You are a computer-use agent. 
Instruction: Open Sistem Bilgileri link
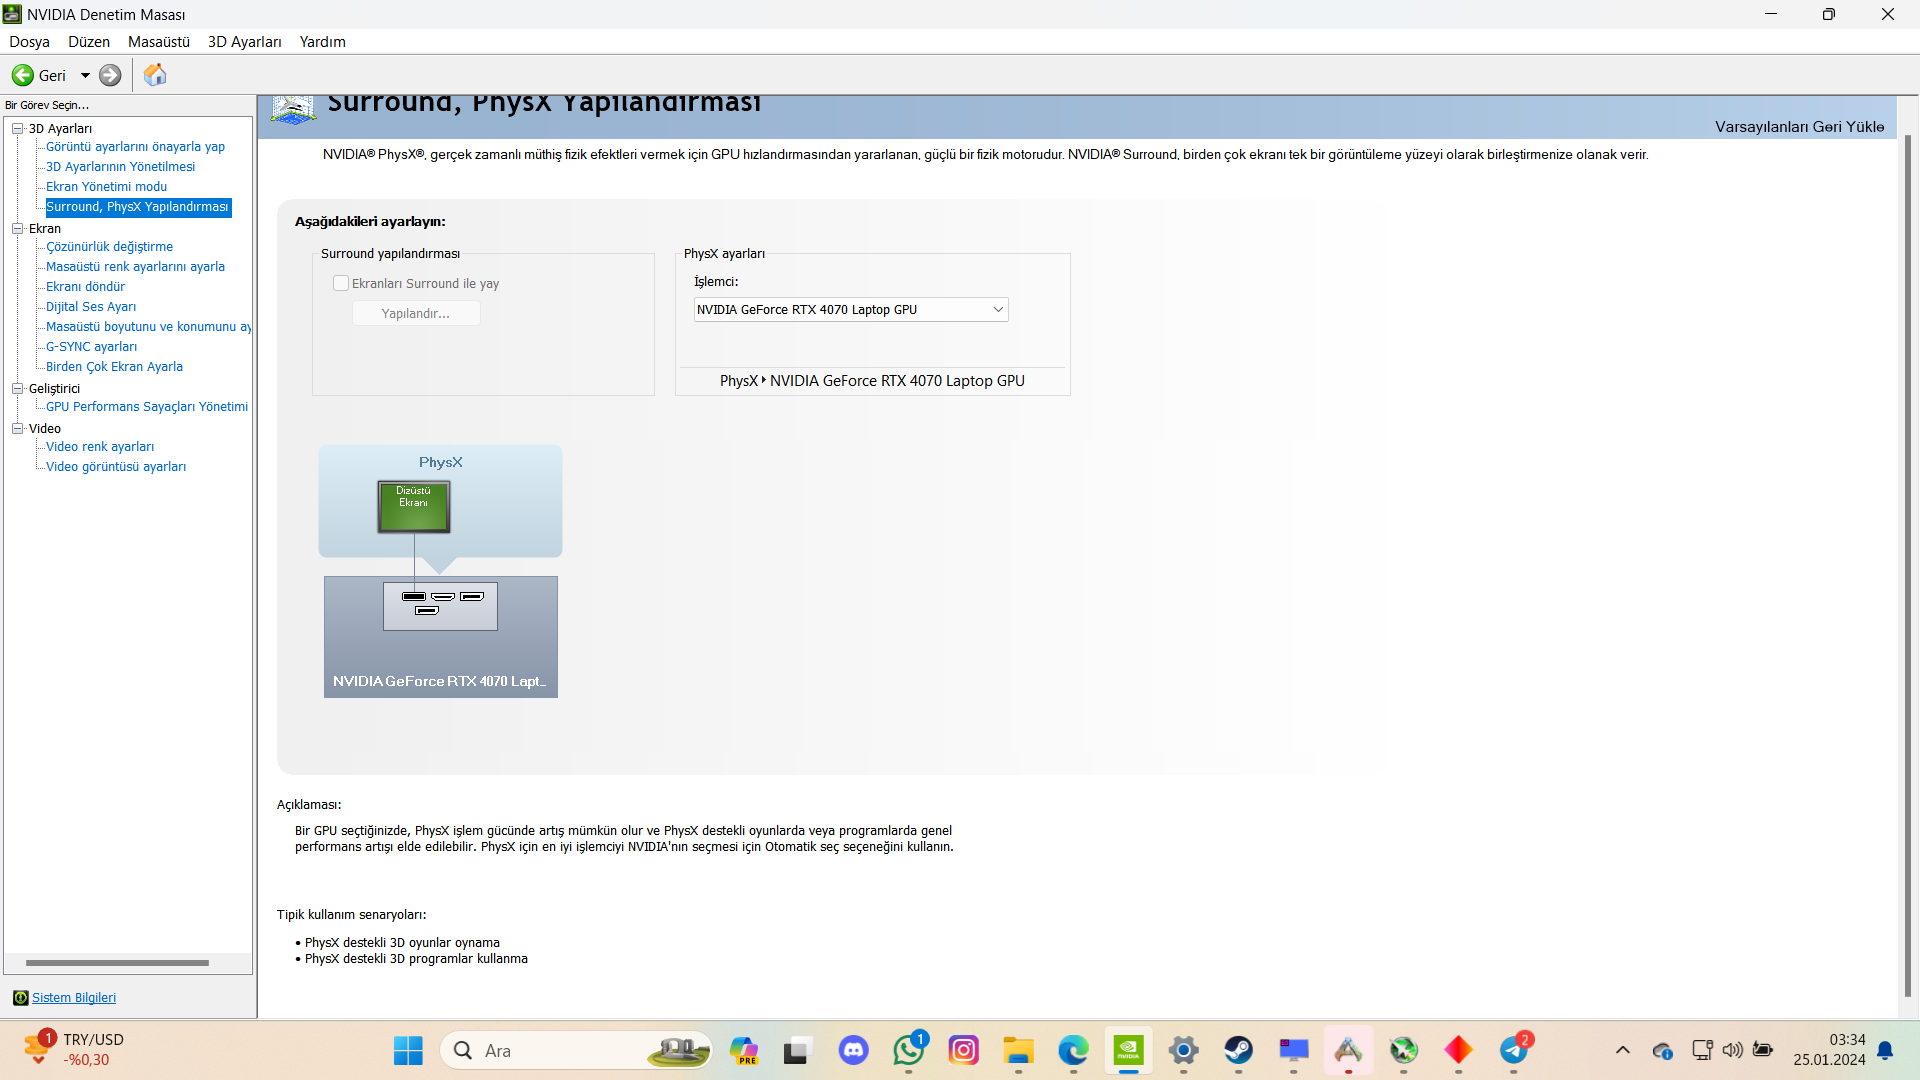(x=74, y=998)
